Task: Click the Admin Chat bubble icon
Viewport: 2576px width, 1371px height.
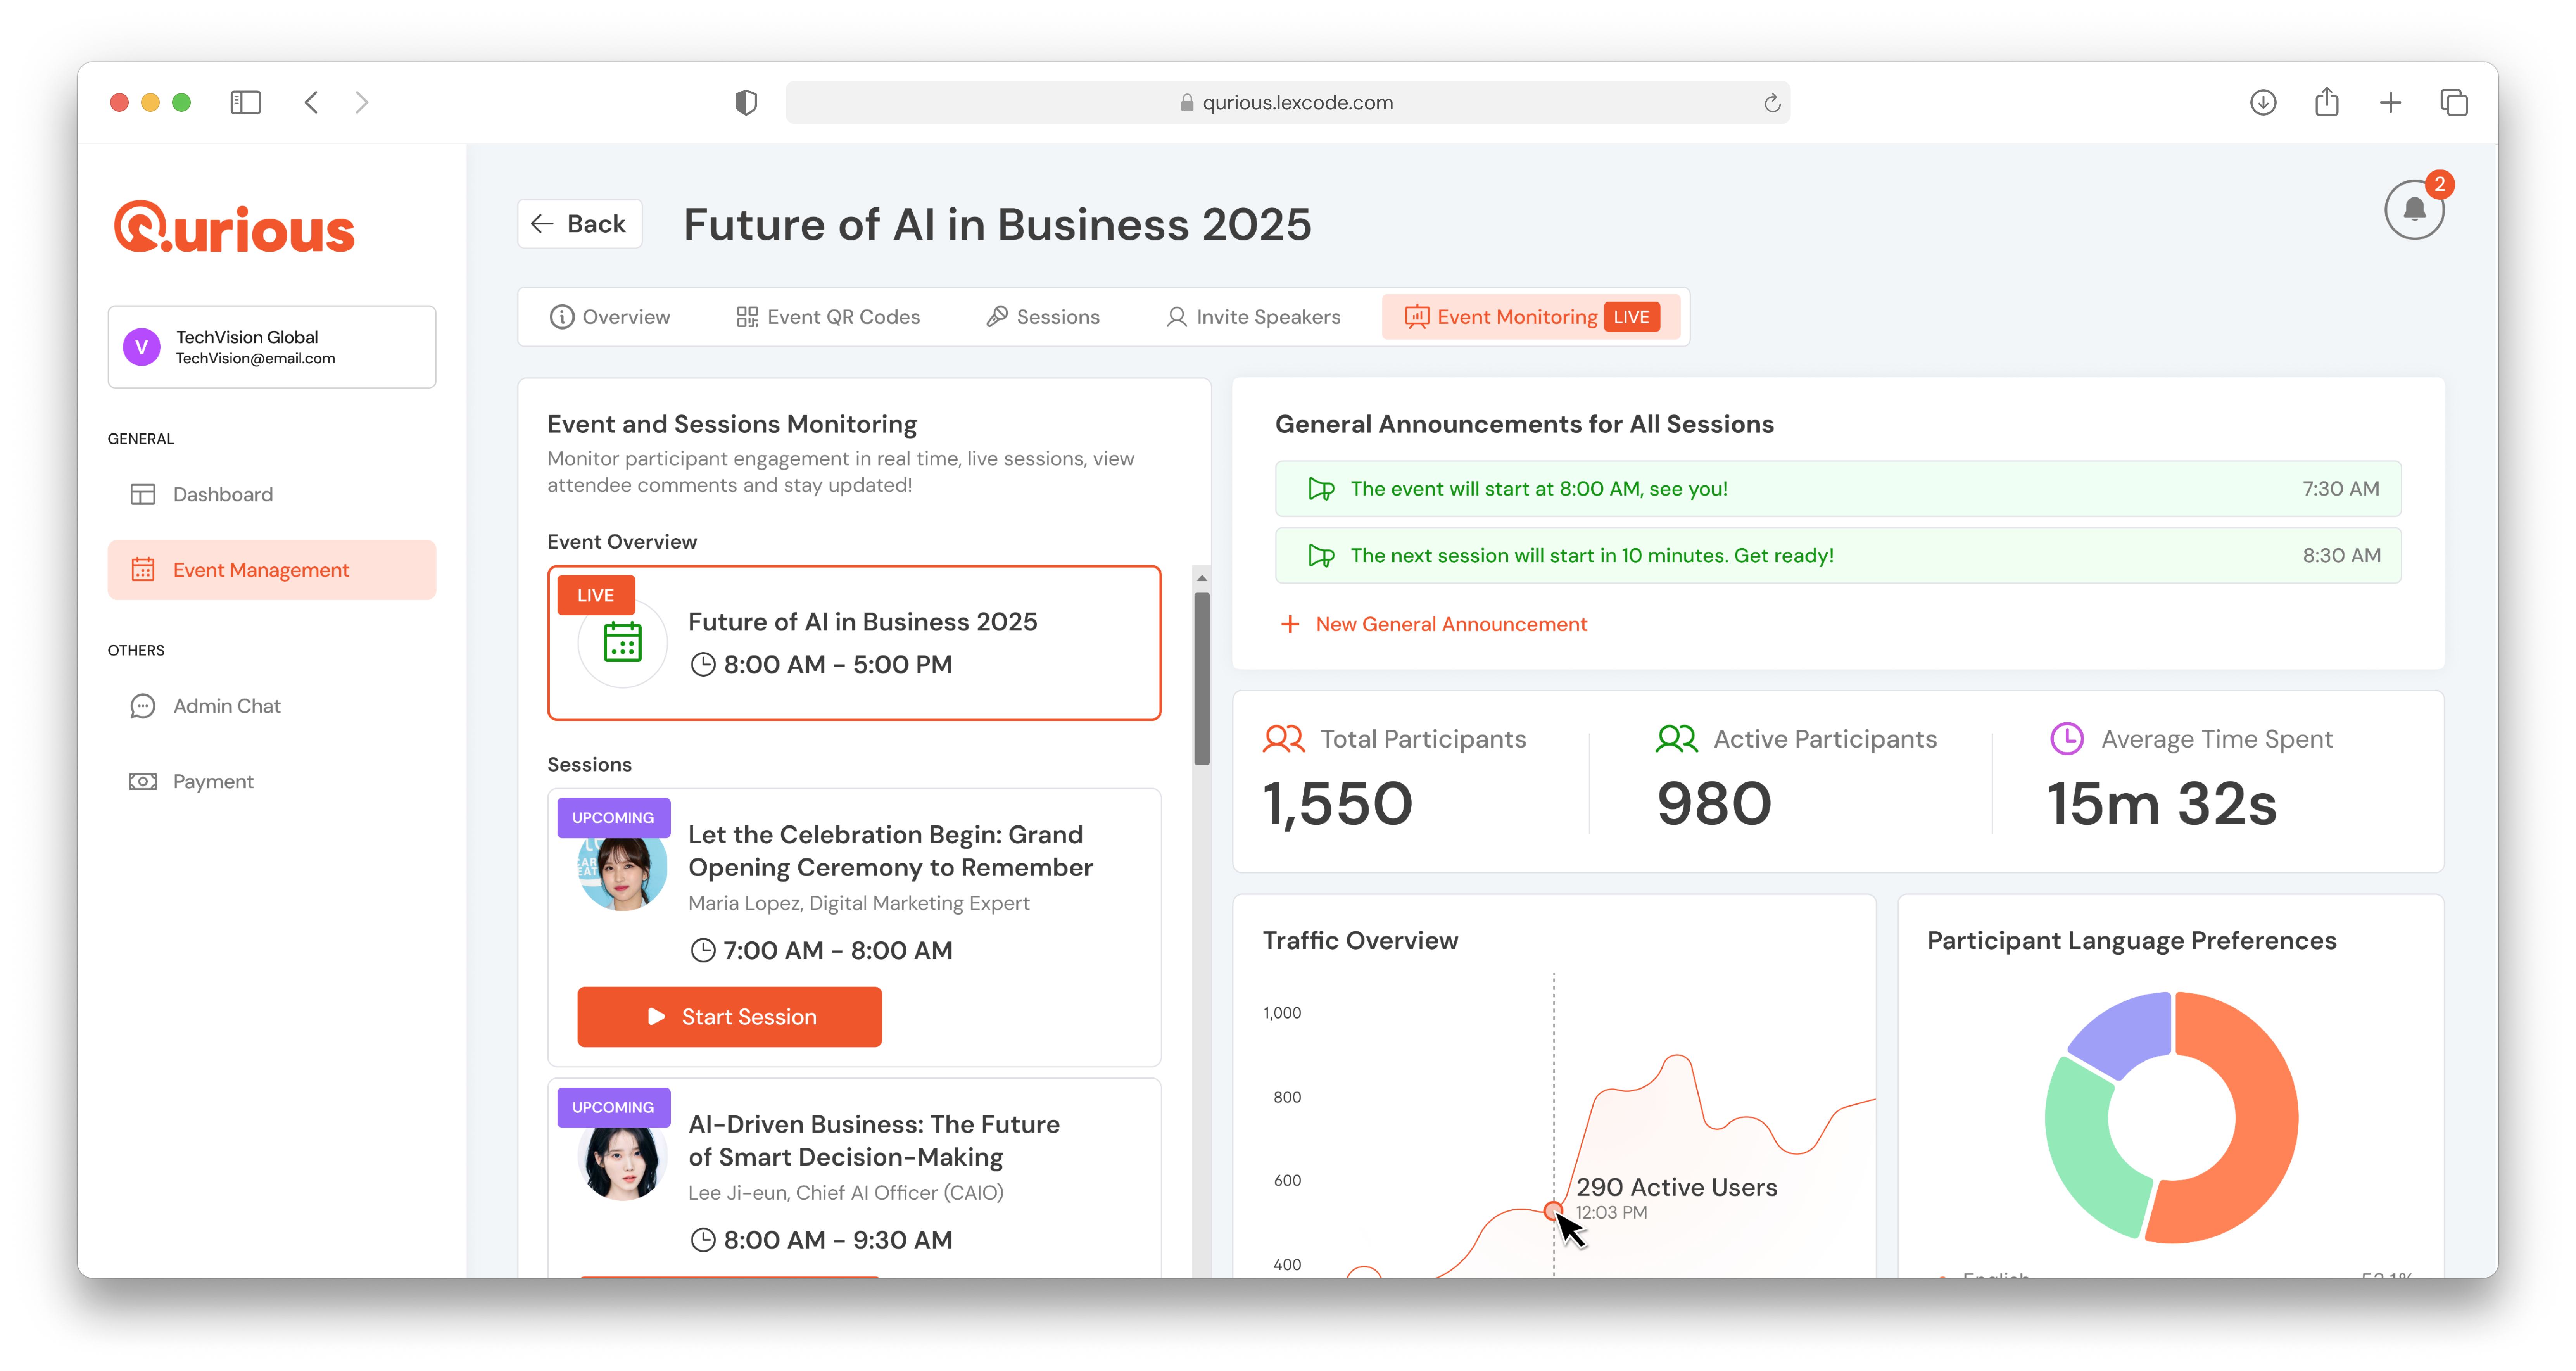Action: tap(143, 706)
